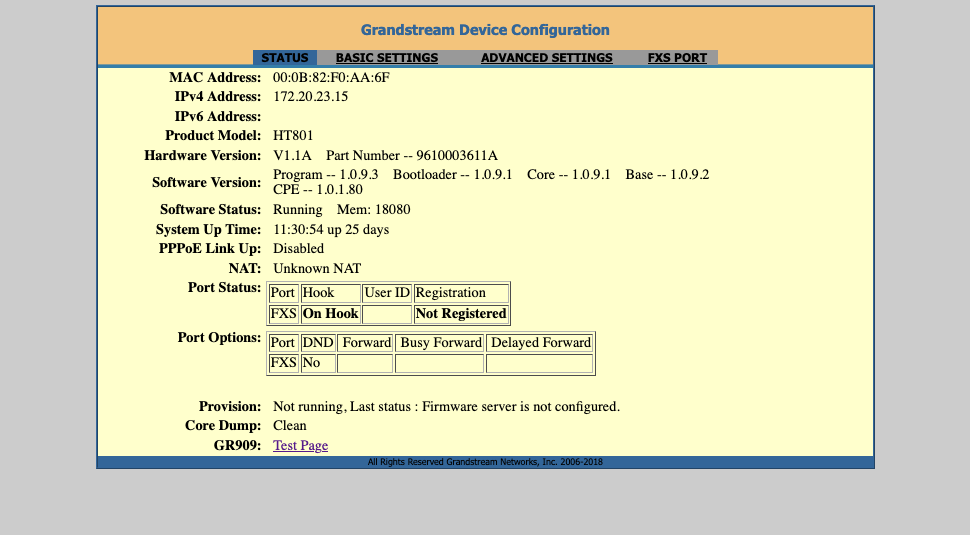This screenshot has width=970, height=535.
Task: Click software status Running text
Action: (x=298, y=209)
